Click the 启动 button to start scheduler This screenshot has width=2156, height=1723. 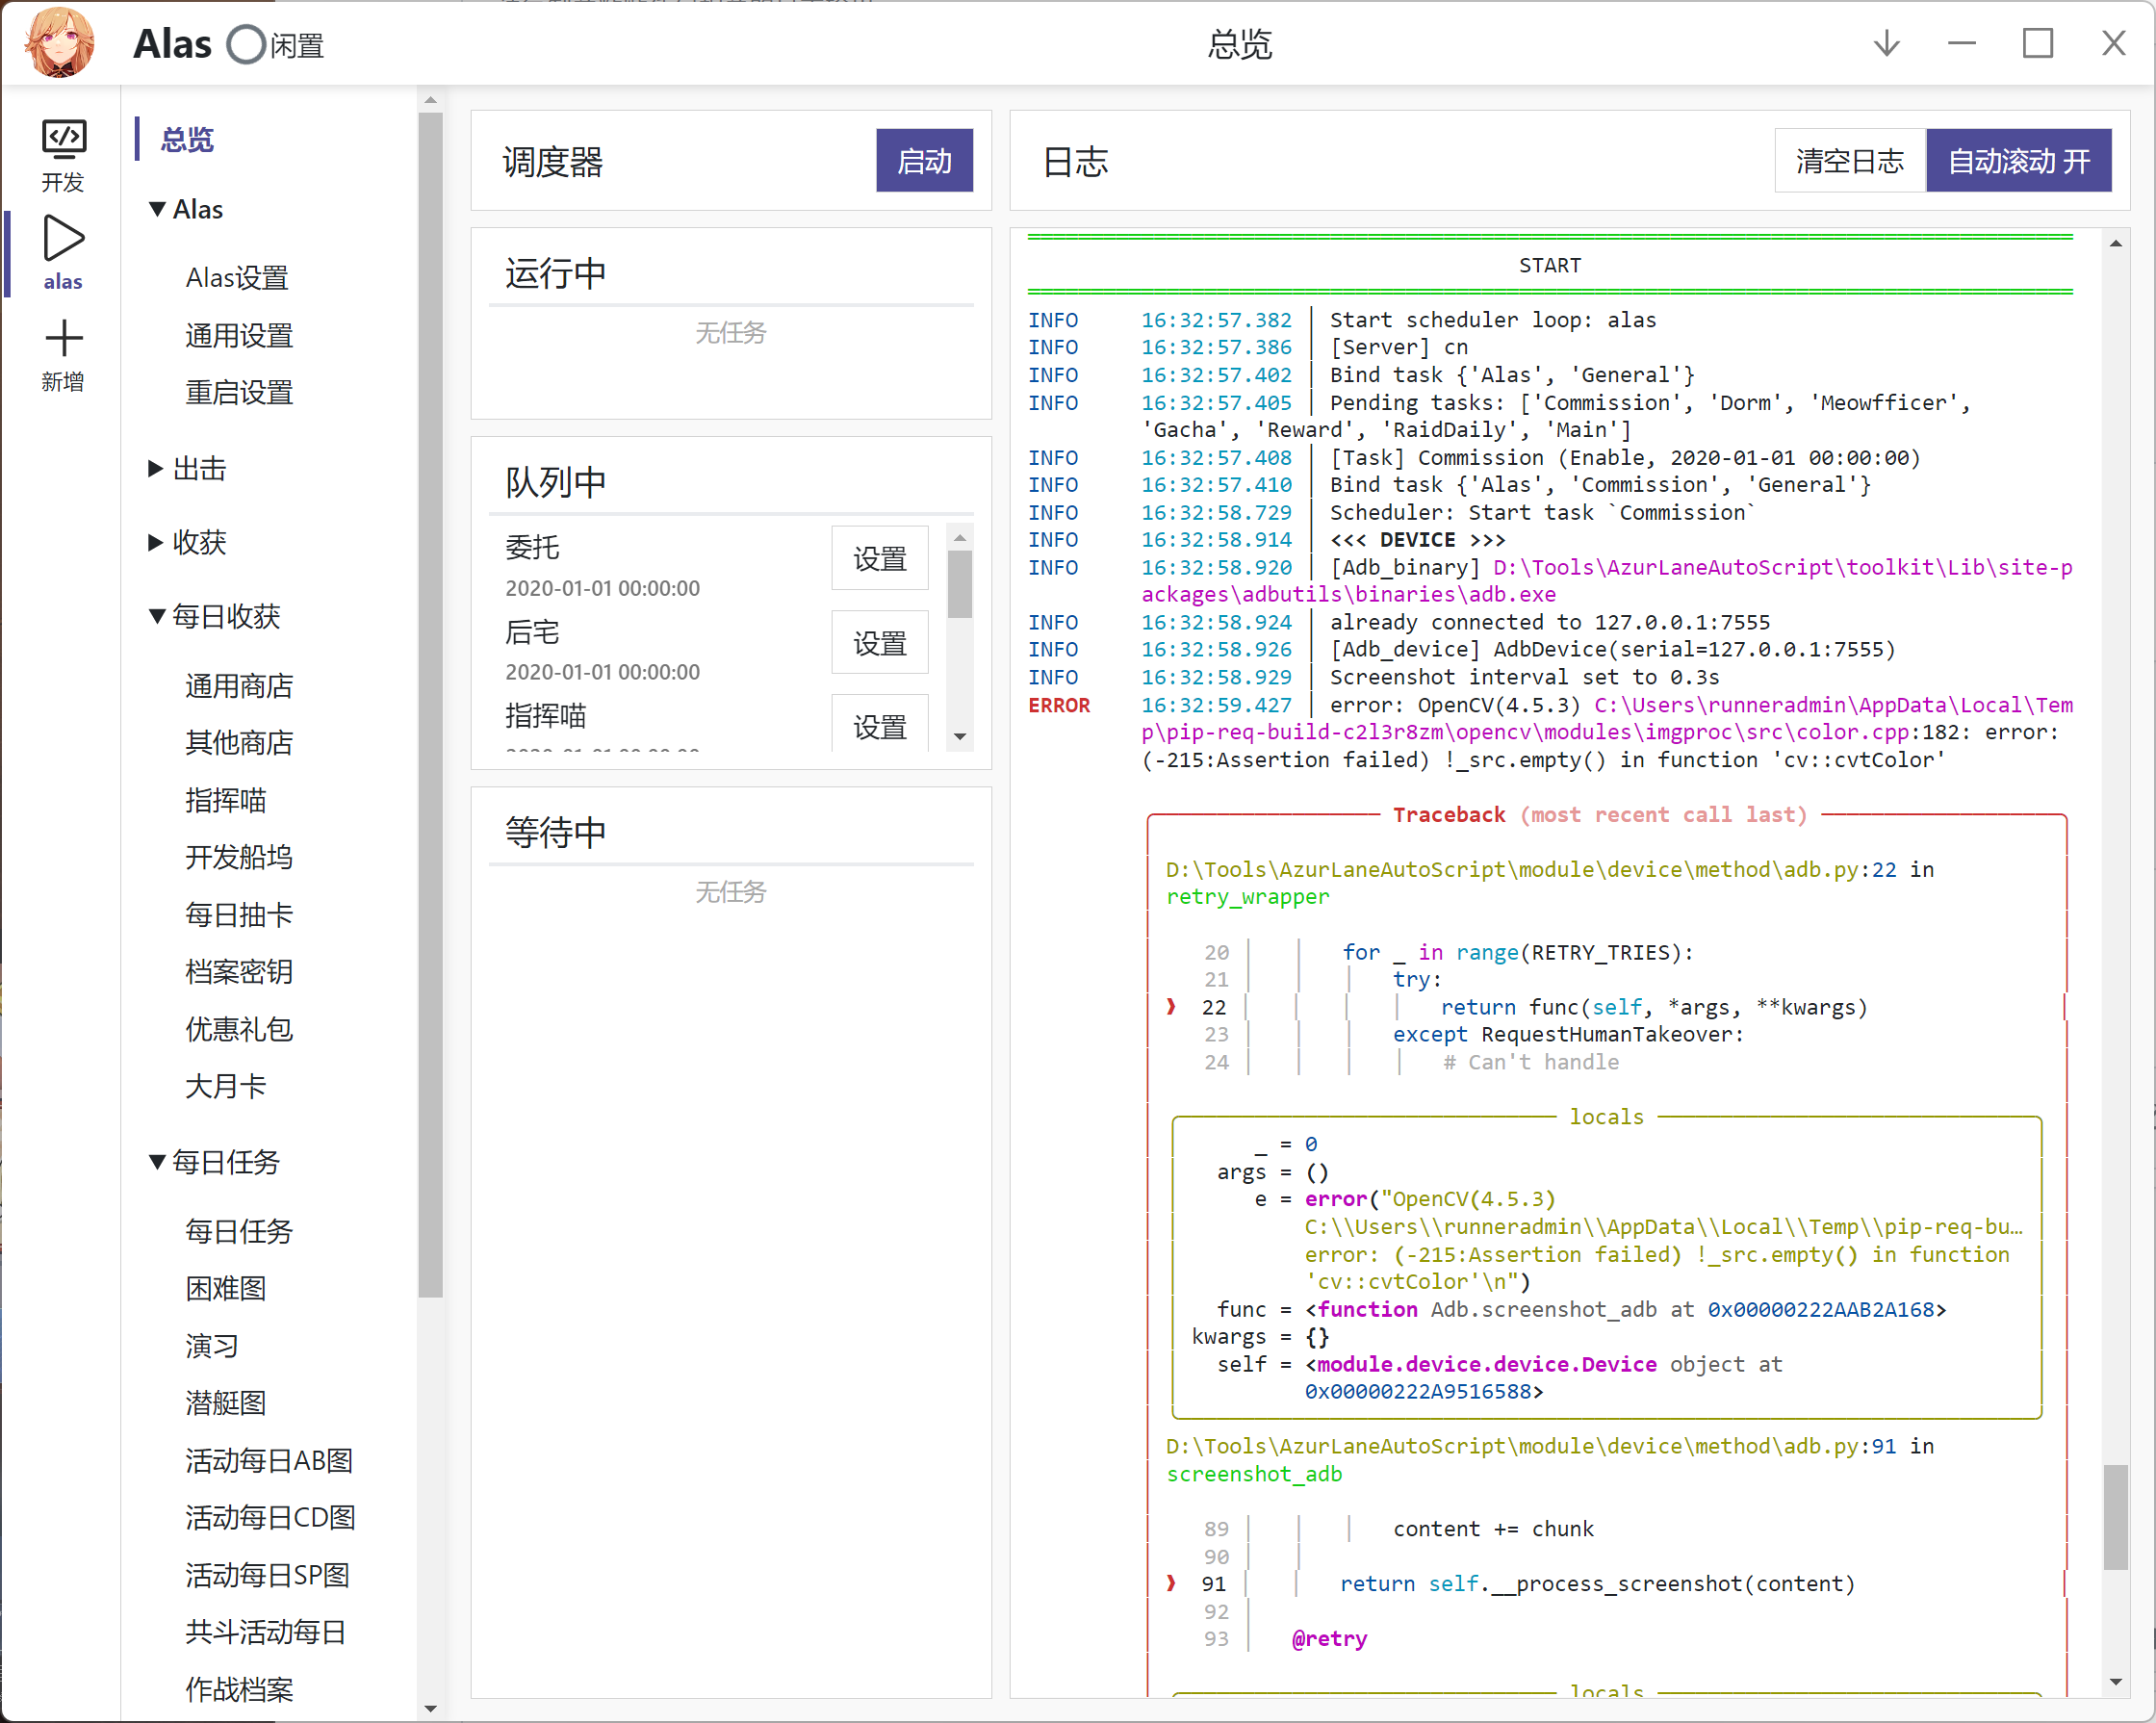coord(923,160)
